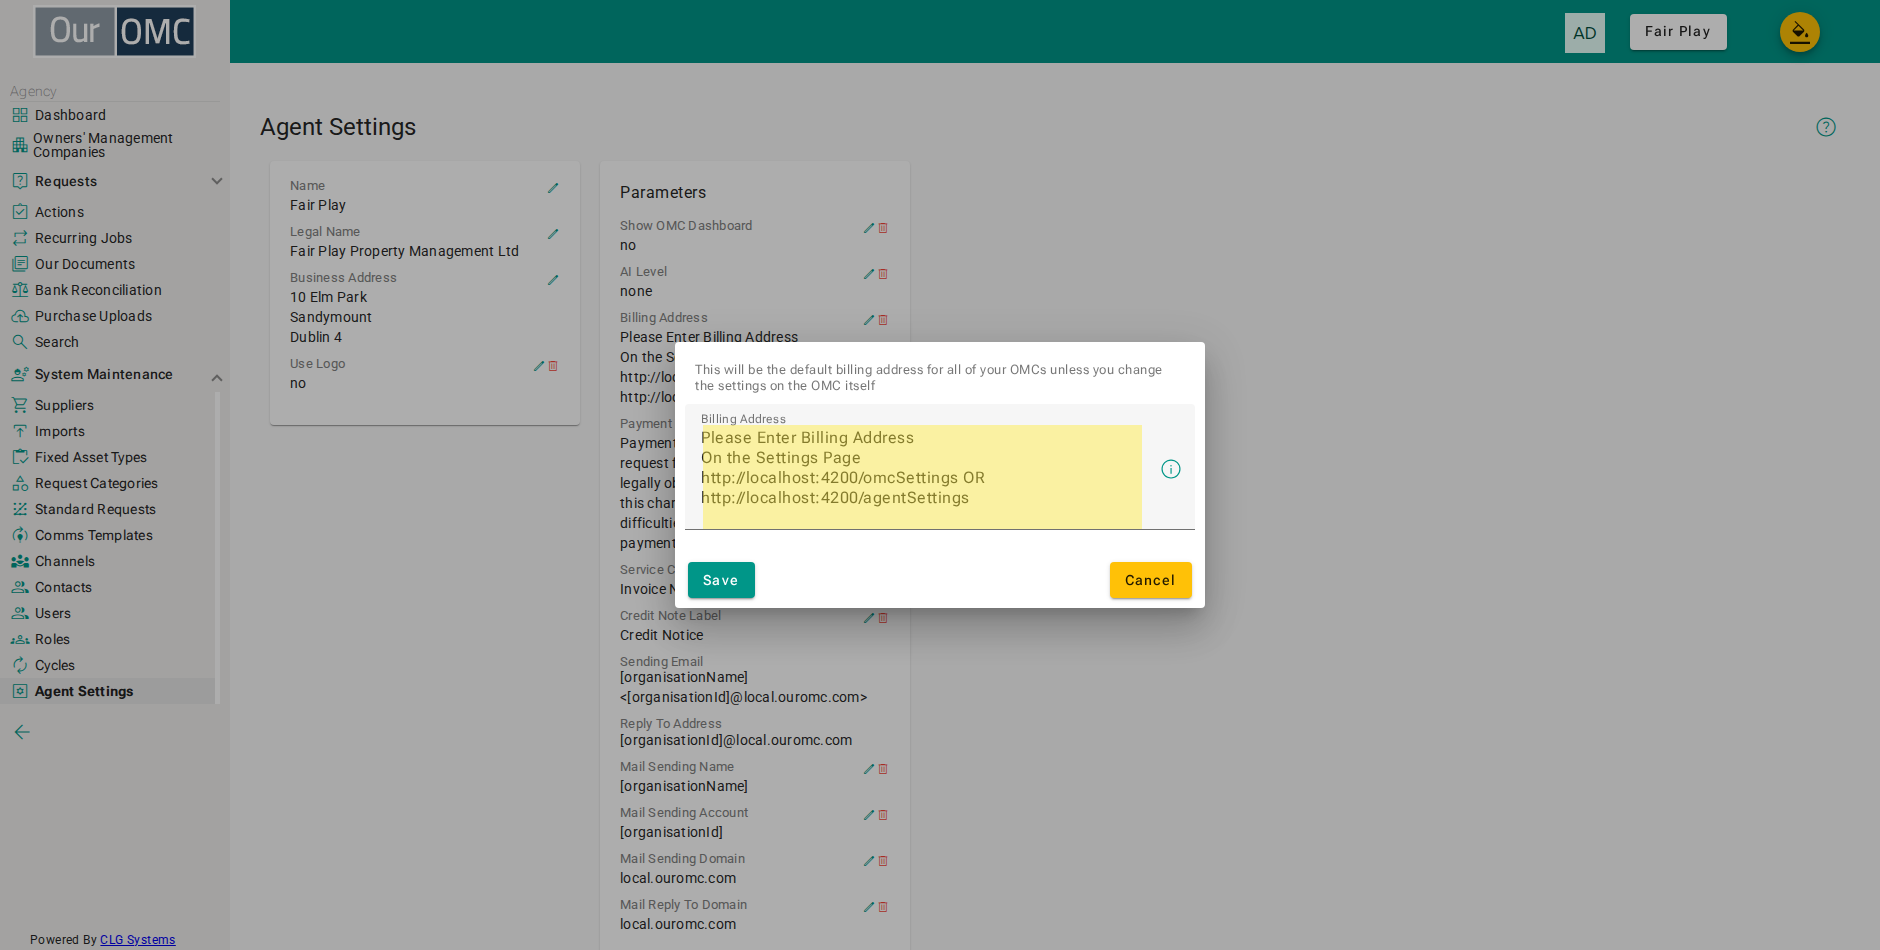Open Comms Templates page
1880x950 pixels.
pyautogui.click(x=94, y=535)
